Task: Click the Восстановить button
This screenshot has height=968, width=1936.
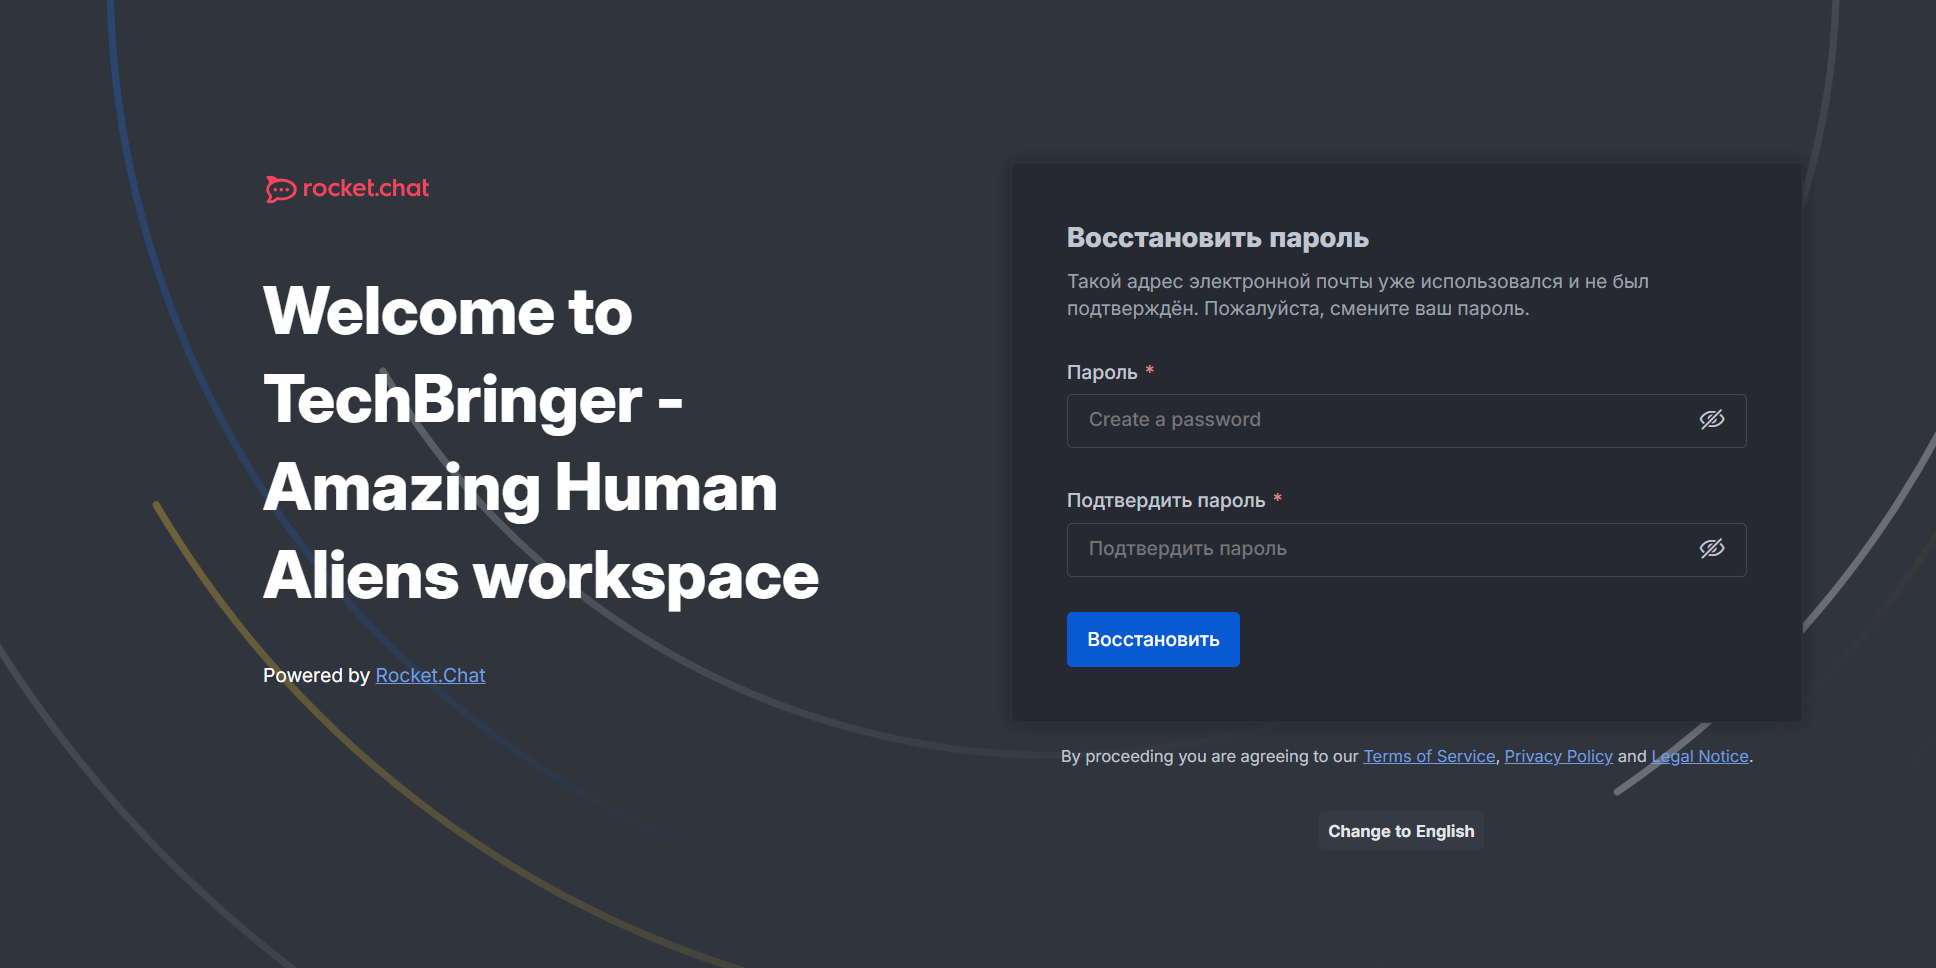Action: point(1153,640)
